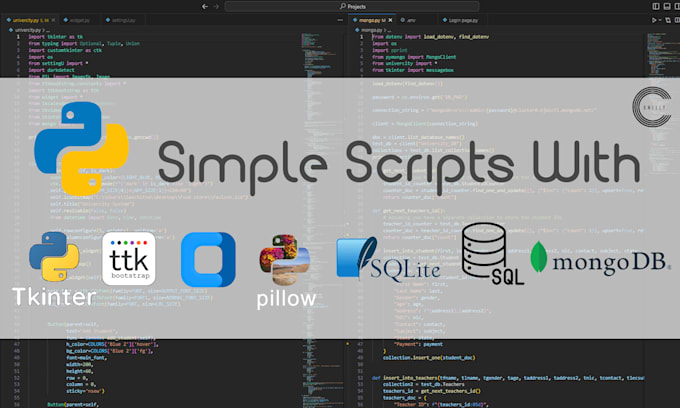Click the line "from settingU import *"
This screenshot has width=680, height=408.
pos(59,63)
